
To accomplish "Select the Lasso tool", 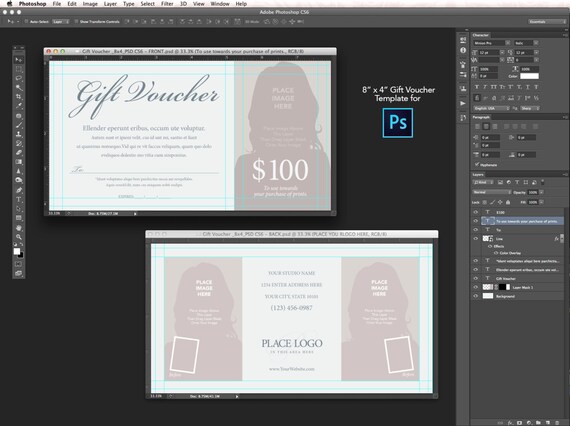I will coord(19,79).
